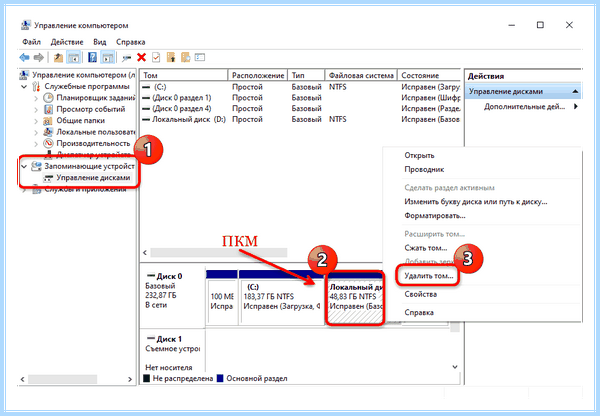Select the (C:) row in volume list
Screen dimensions: 600x416
point(301,87)
